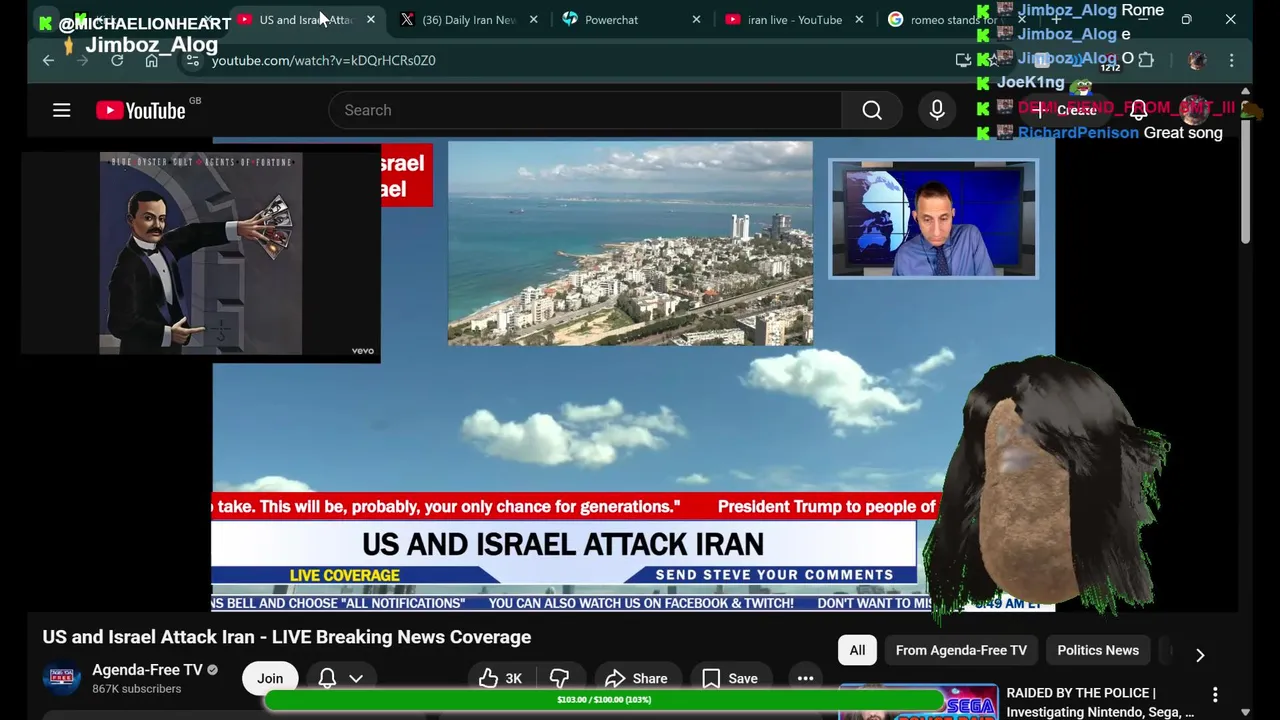Click the address bar URL
The image size is (1280, 720).
tap(323, 60)
